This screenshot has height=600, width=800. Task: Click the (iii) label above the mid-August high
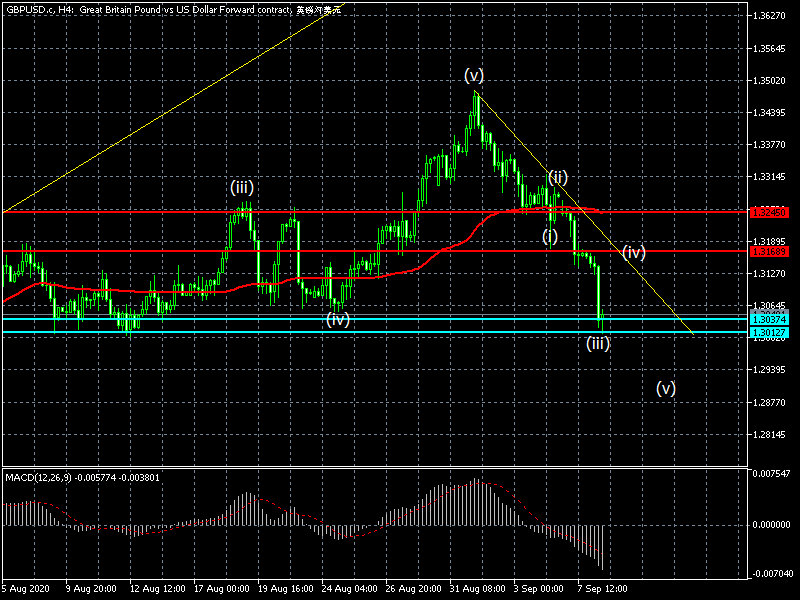click(242, 187)
